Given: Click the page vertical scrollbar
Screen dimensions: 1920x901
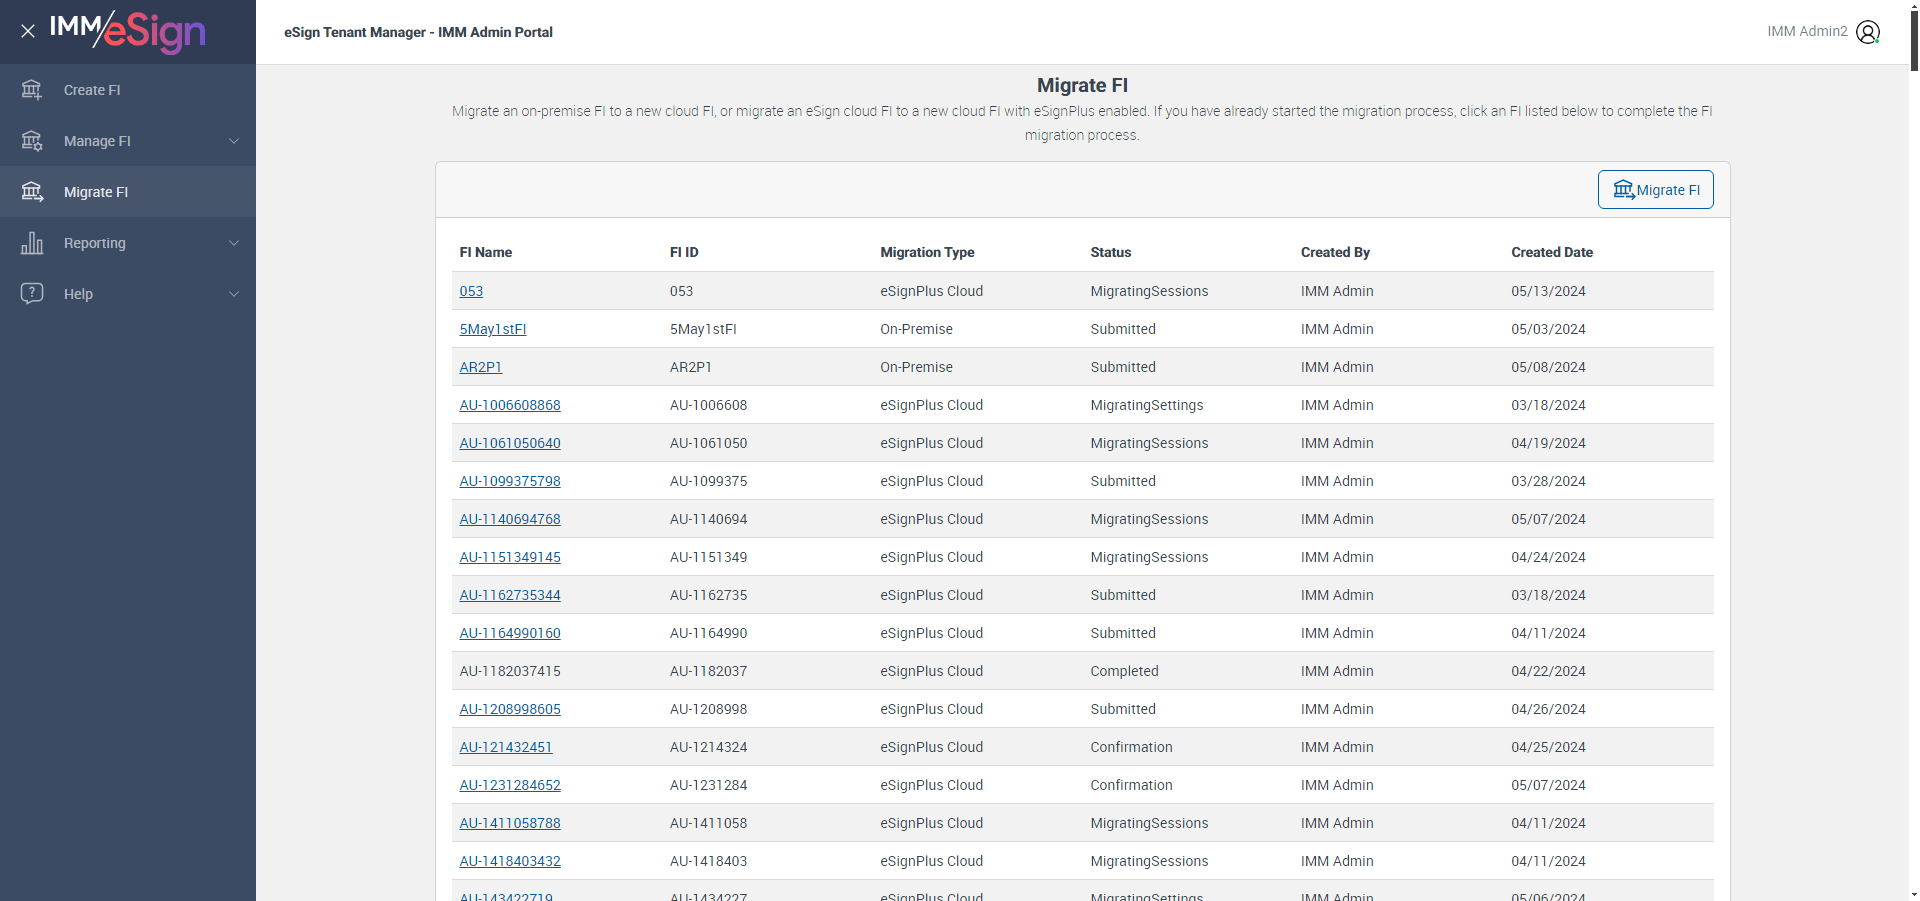Looking at the screenshot, I should coord(1913,450).
